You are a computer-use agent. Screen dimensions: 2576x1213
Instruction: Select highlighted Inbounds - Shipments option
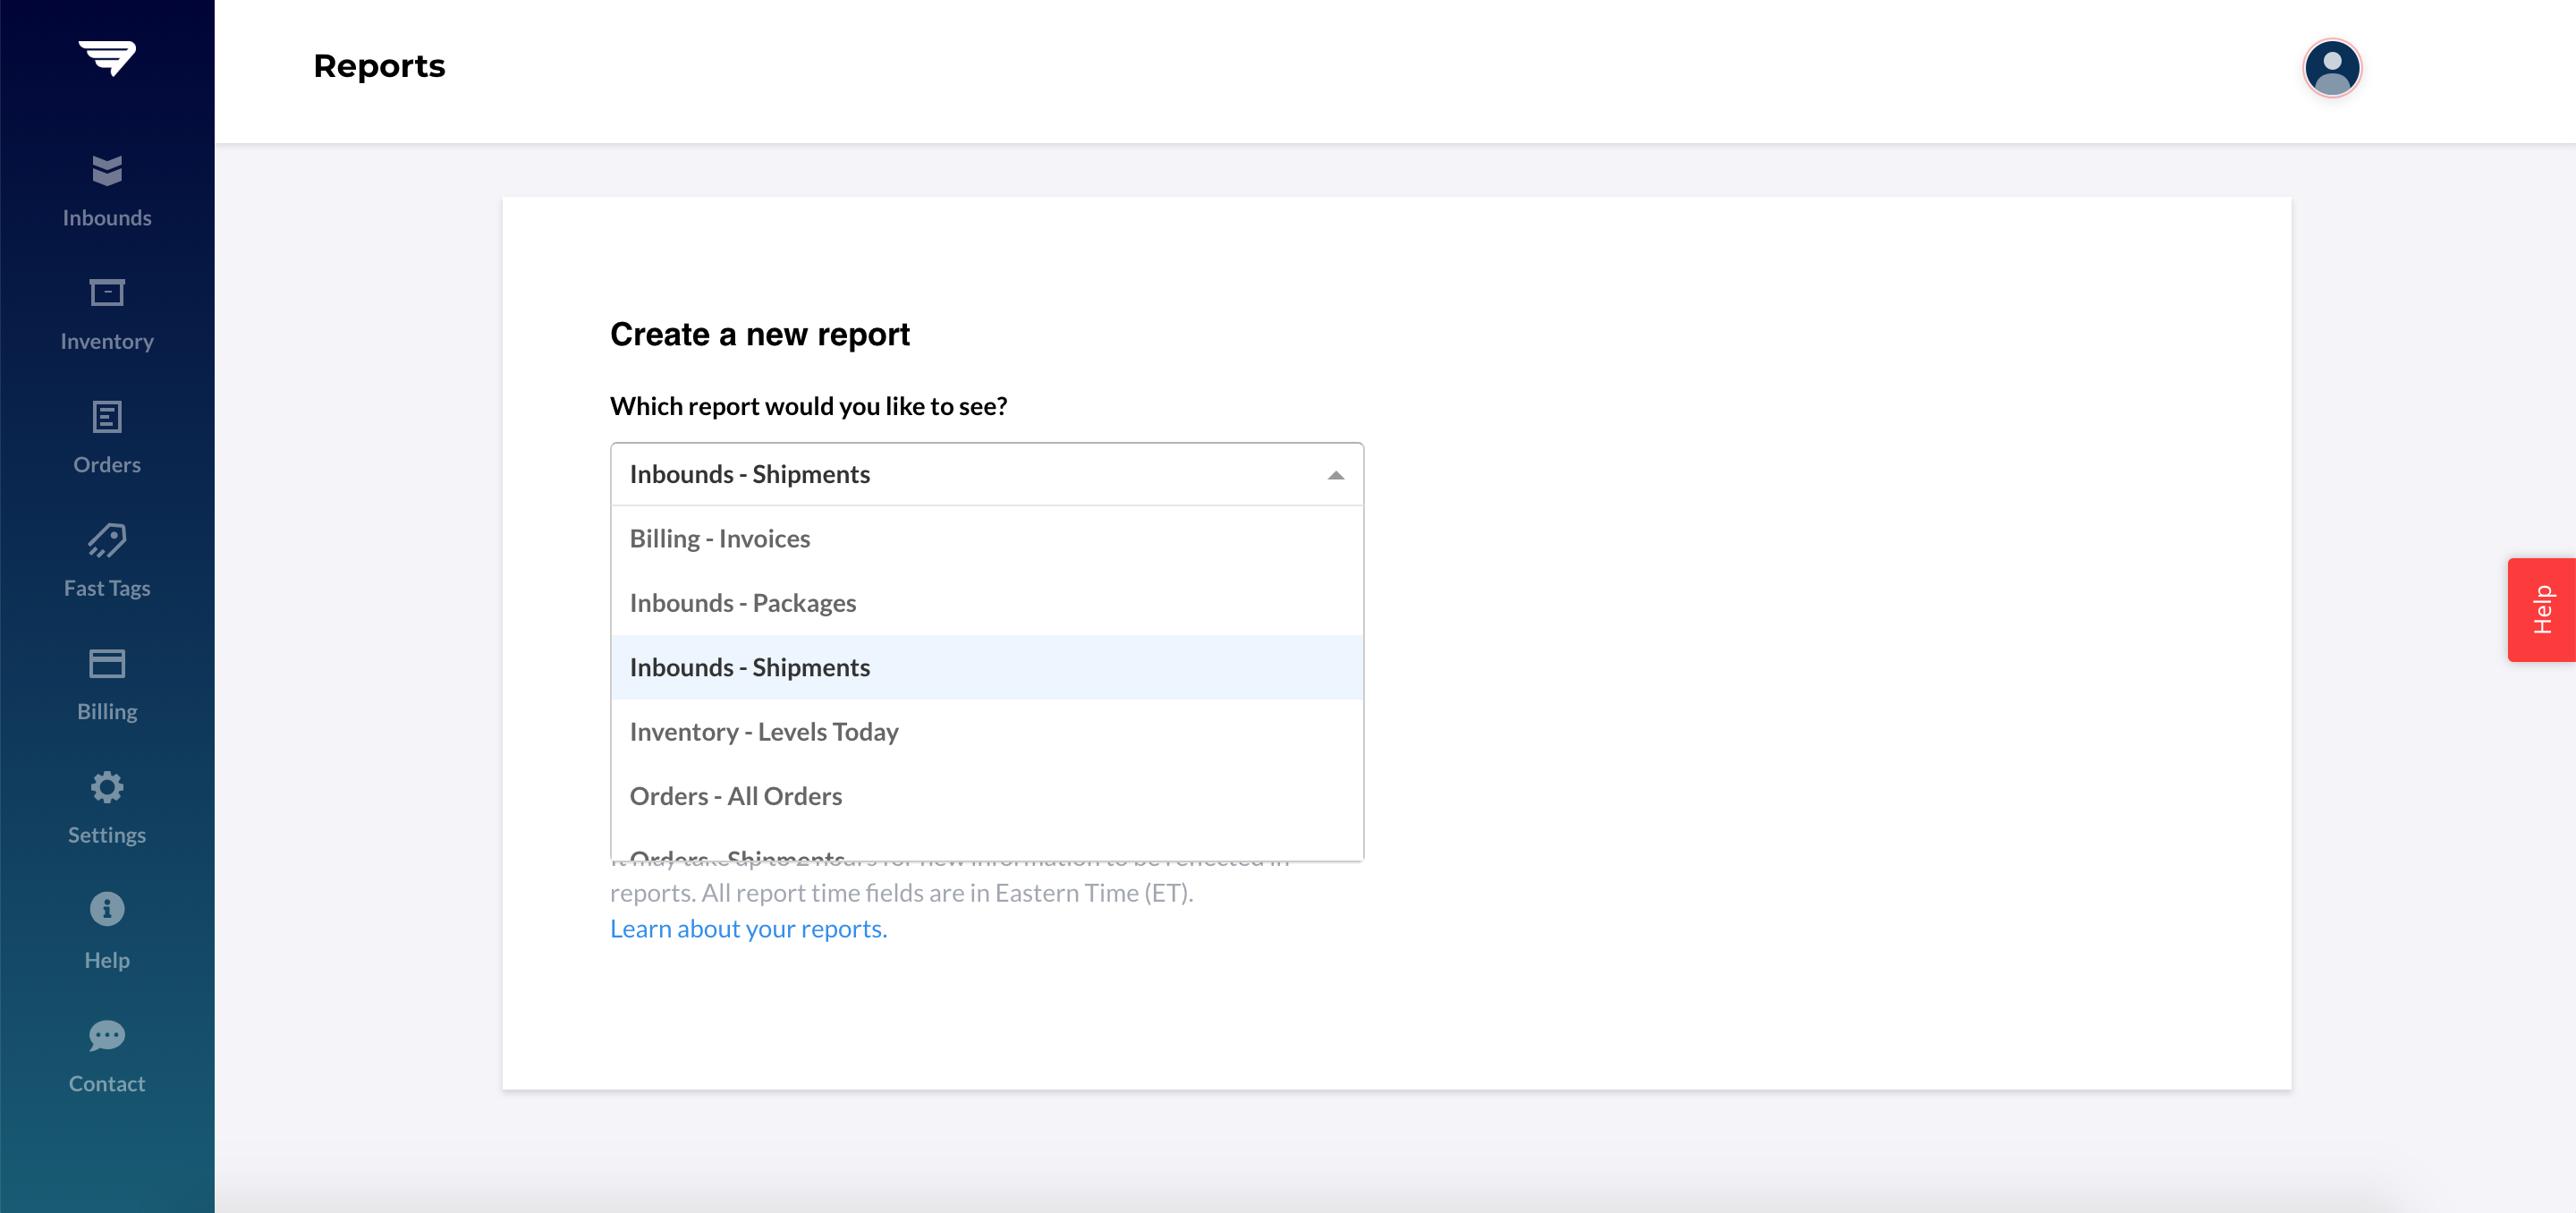[986, 667]
